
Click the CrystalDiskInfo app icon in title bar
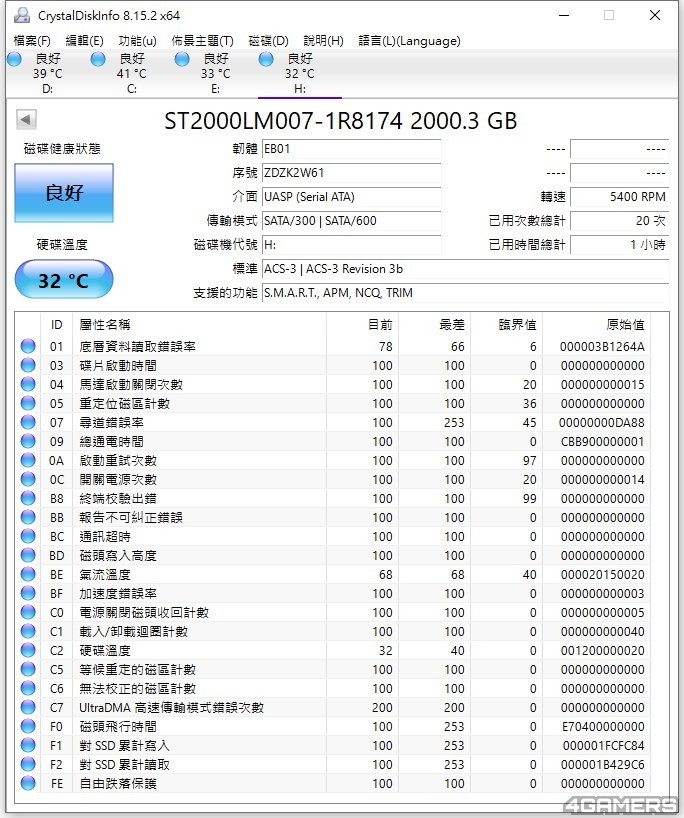21,16
